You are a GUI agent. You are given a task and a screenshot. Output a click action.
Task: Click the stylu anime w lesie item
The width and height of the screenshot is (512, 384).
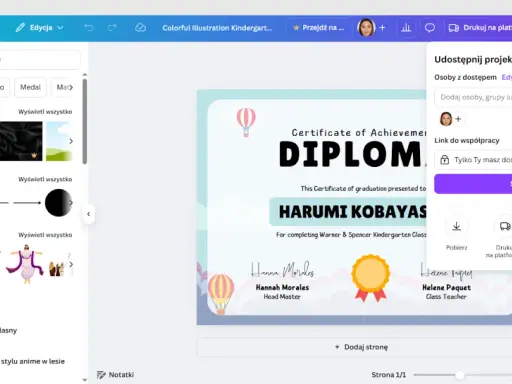33,361
